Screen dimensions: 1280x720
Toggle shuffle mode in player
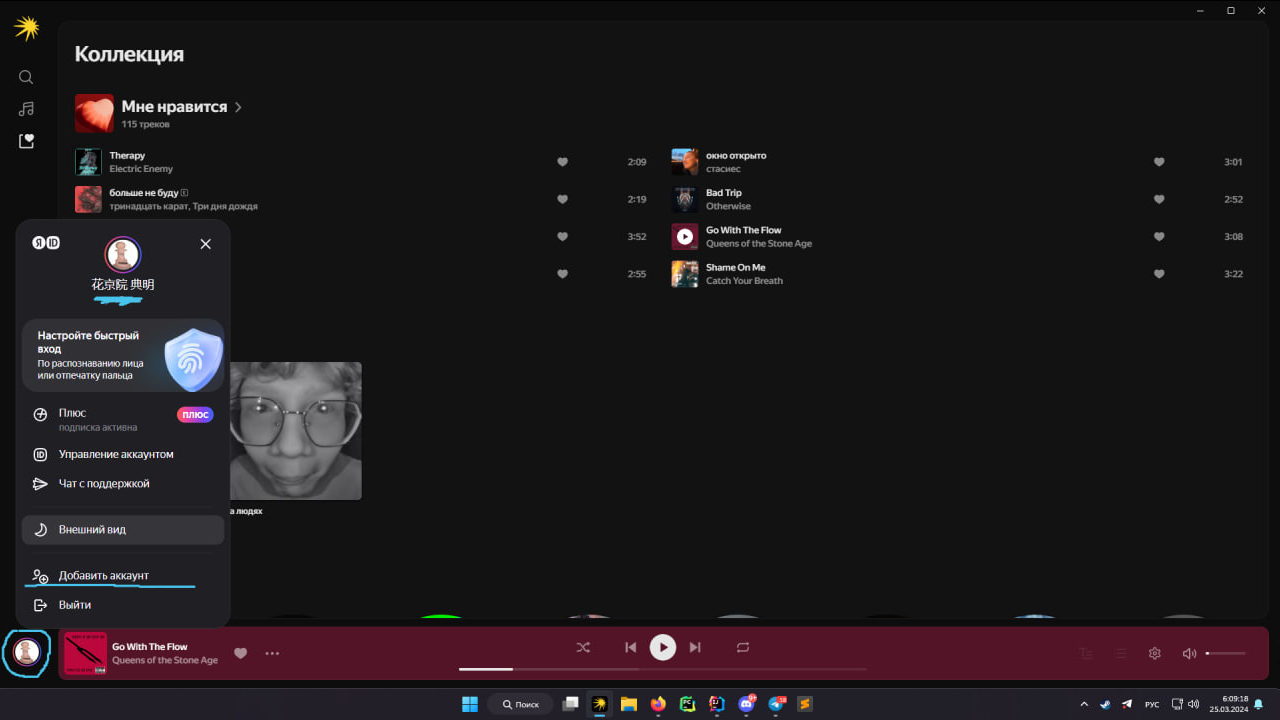pyautogui.click(x=583, y=647)
